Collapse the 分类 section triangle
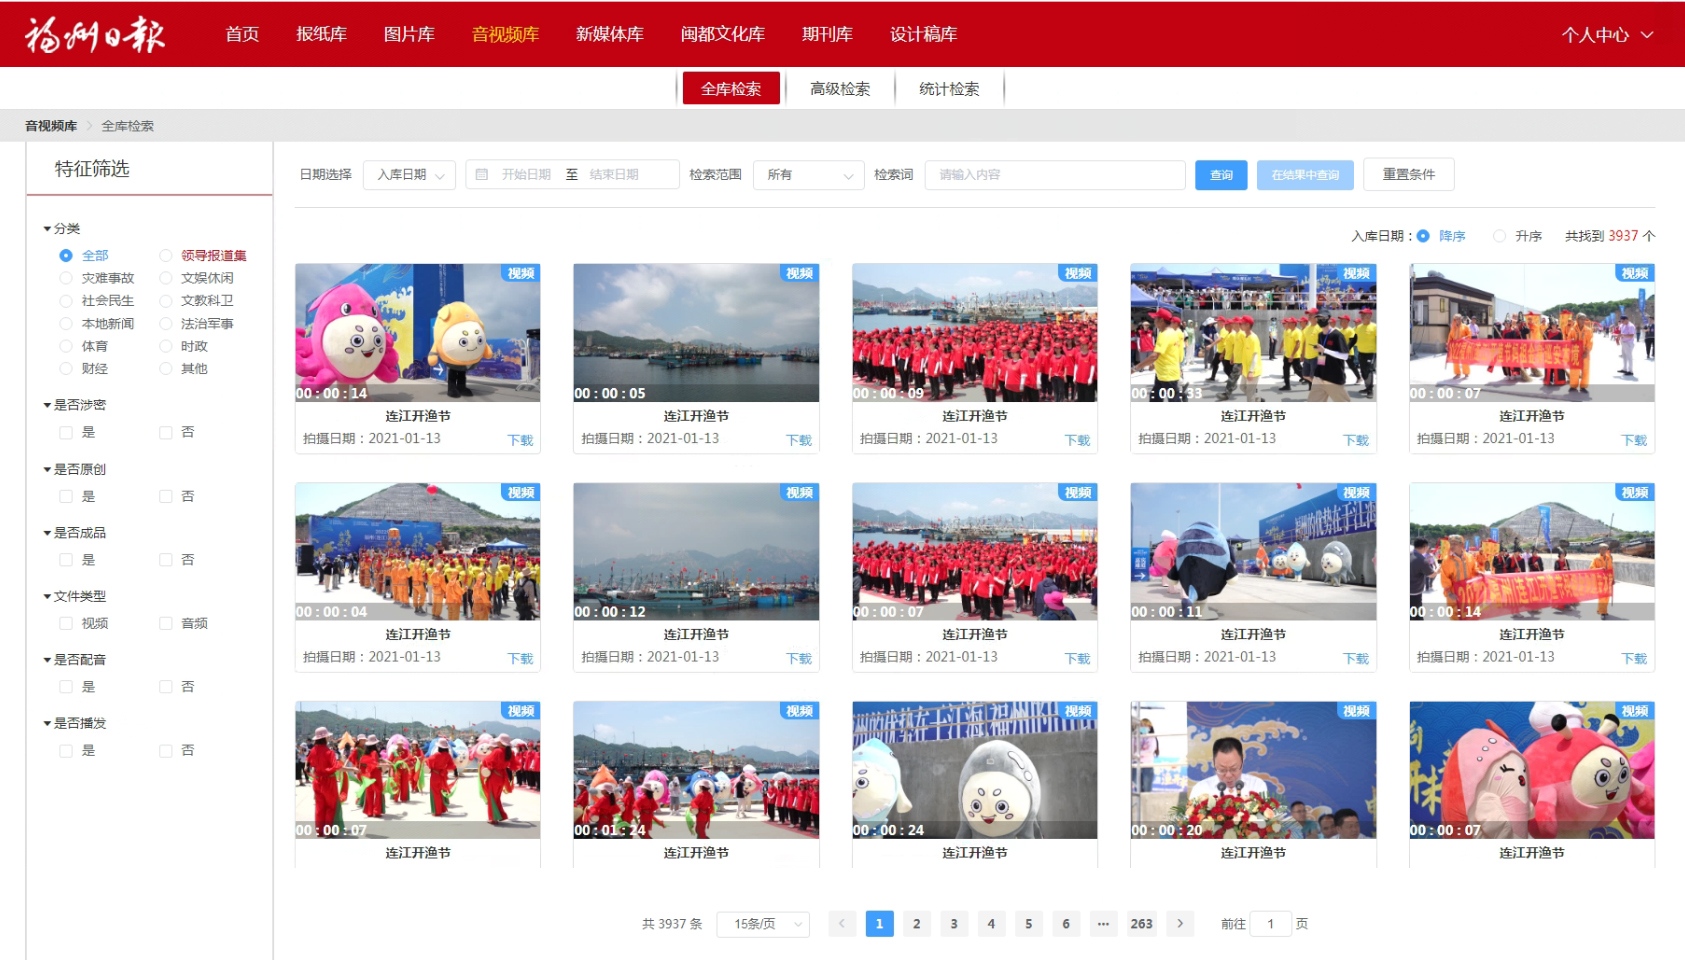Image resolution: width=1685 pixels, height=960 pixels. [x=47, y=229]
